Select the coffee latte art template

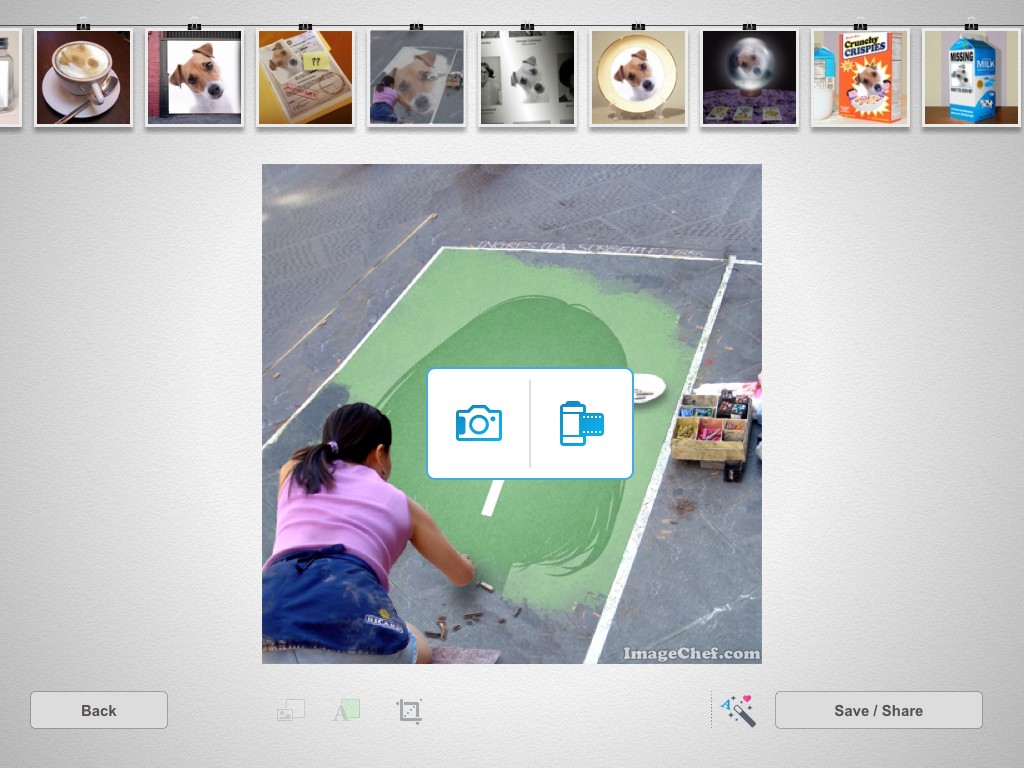click(83, 77)
